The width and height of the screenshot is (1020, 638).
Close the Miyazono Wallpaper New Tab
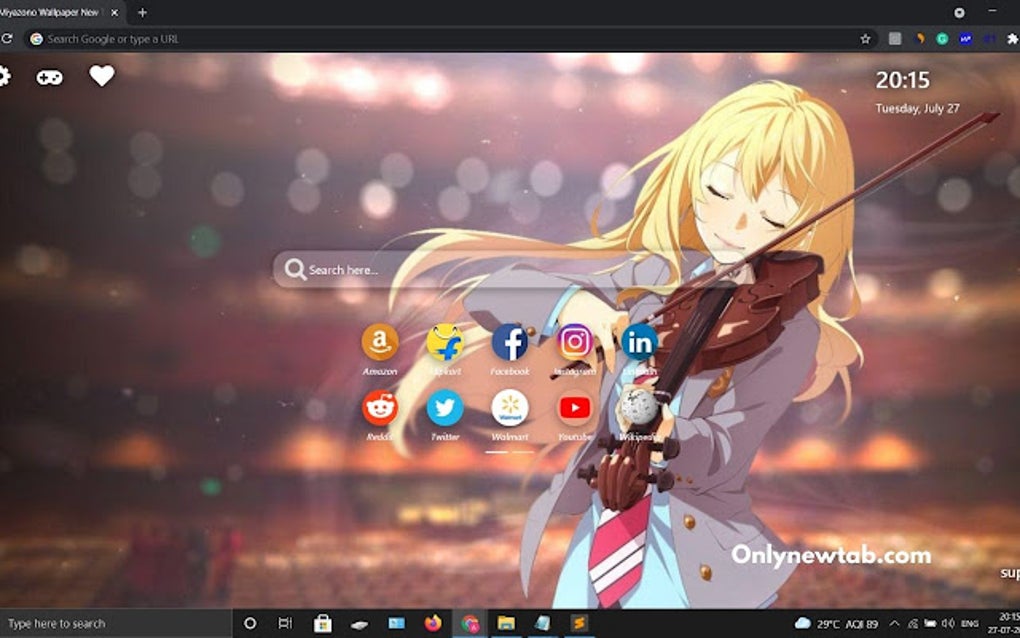coord(114,12)
